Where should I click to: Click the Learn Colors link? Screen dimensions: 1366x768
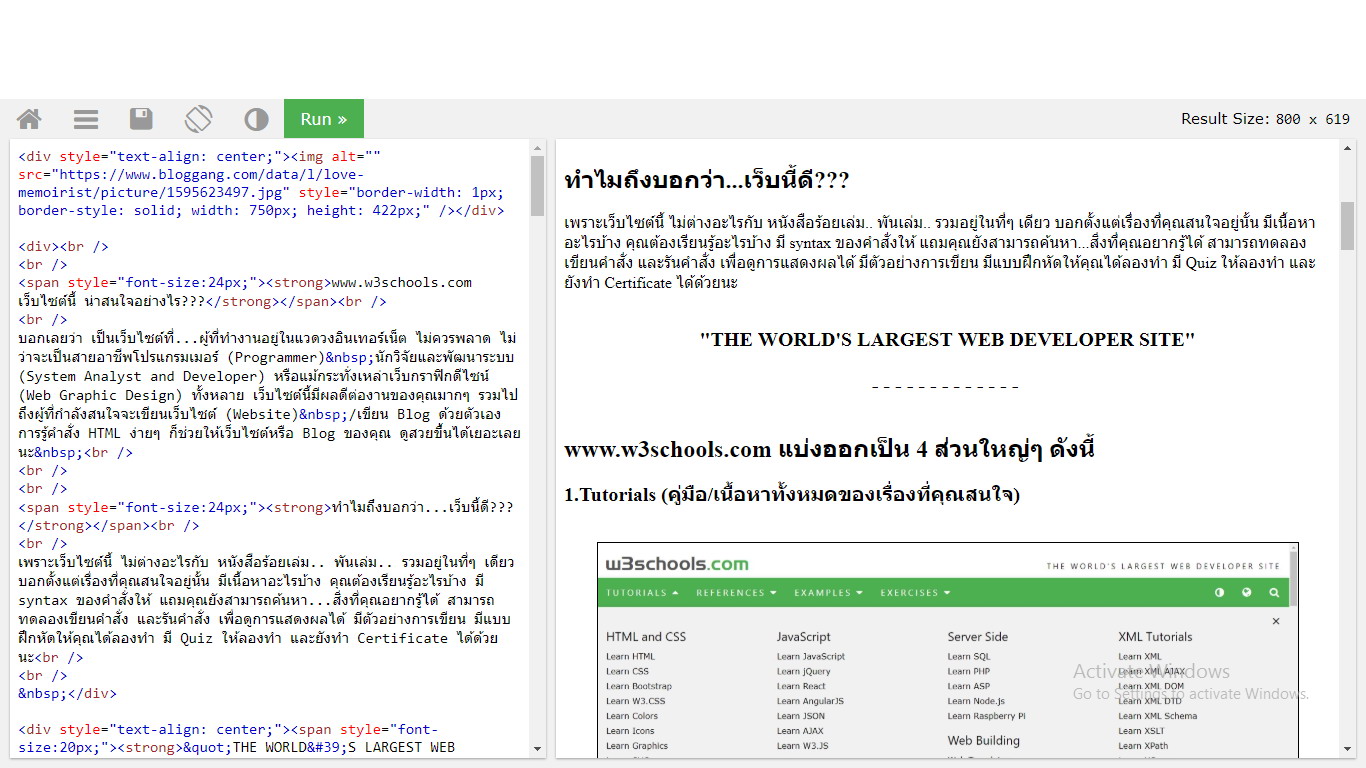pos(632,716)
